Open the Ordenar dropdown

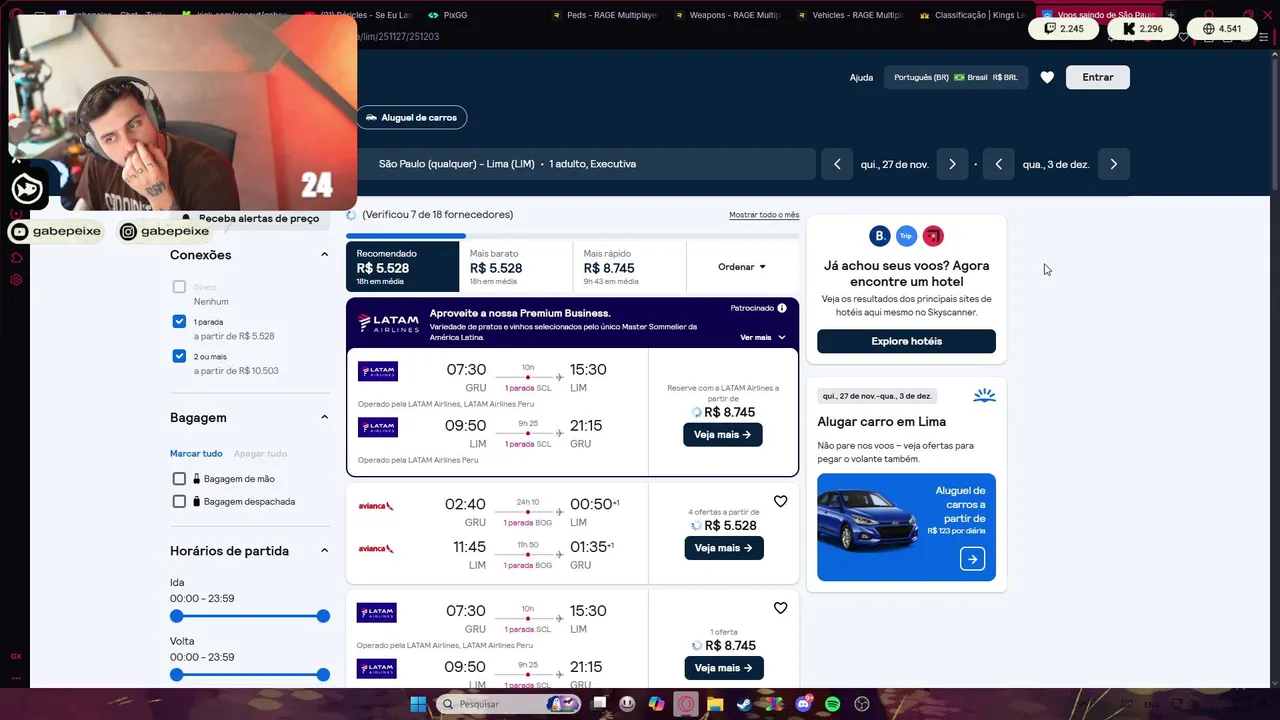pos(742,267)
